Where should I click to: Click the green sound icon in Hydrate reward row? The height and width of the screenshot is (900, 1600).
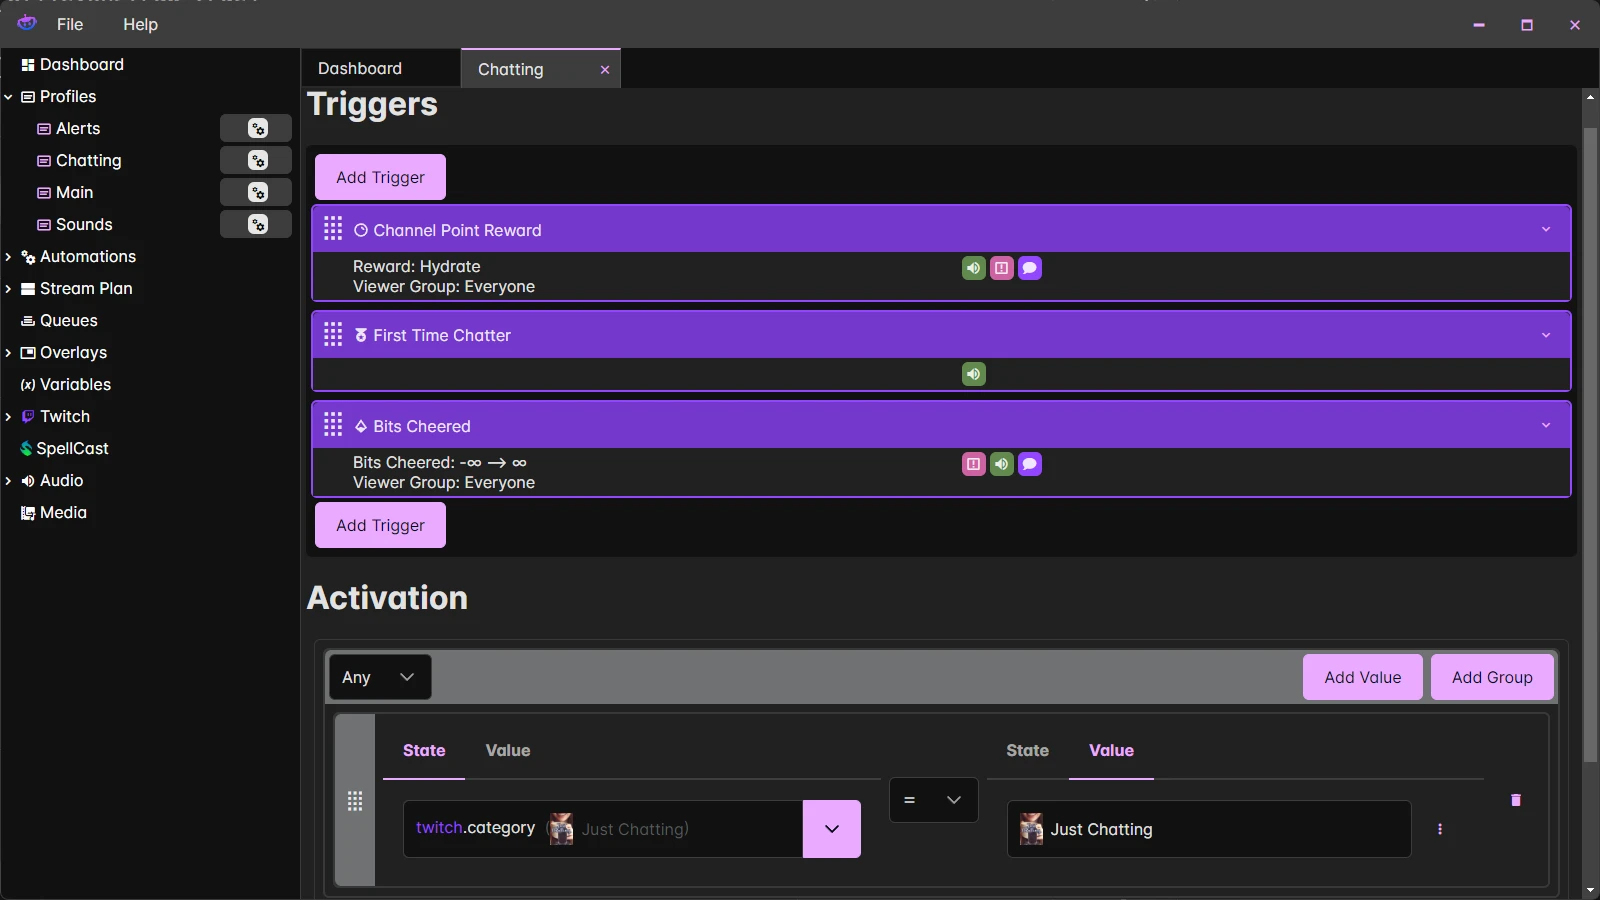(974, 268)
